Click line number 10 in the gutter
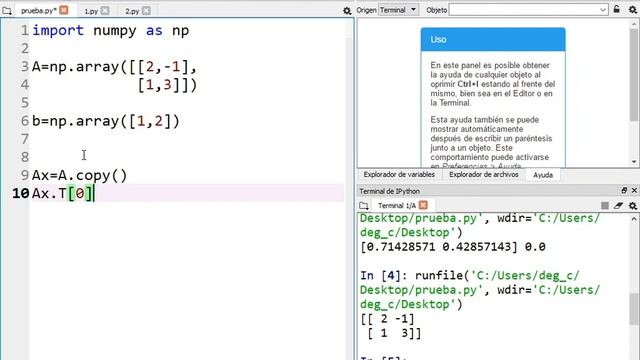Screen dimensions: 640x360 (x=20, y=193)
